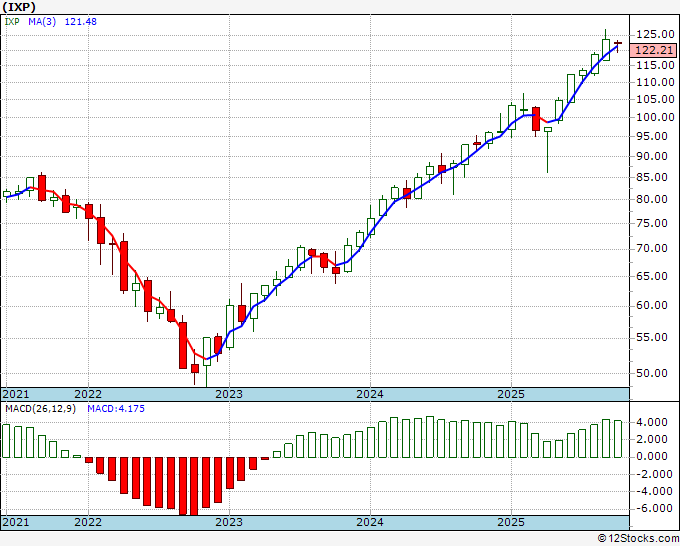Click 2022 on the price chart timeline
Viewport: 680px width, 546px height.
pyautogui.click(x=88, y=394)
